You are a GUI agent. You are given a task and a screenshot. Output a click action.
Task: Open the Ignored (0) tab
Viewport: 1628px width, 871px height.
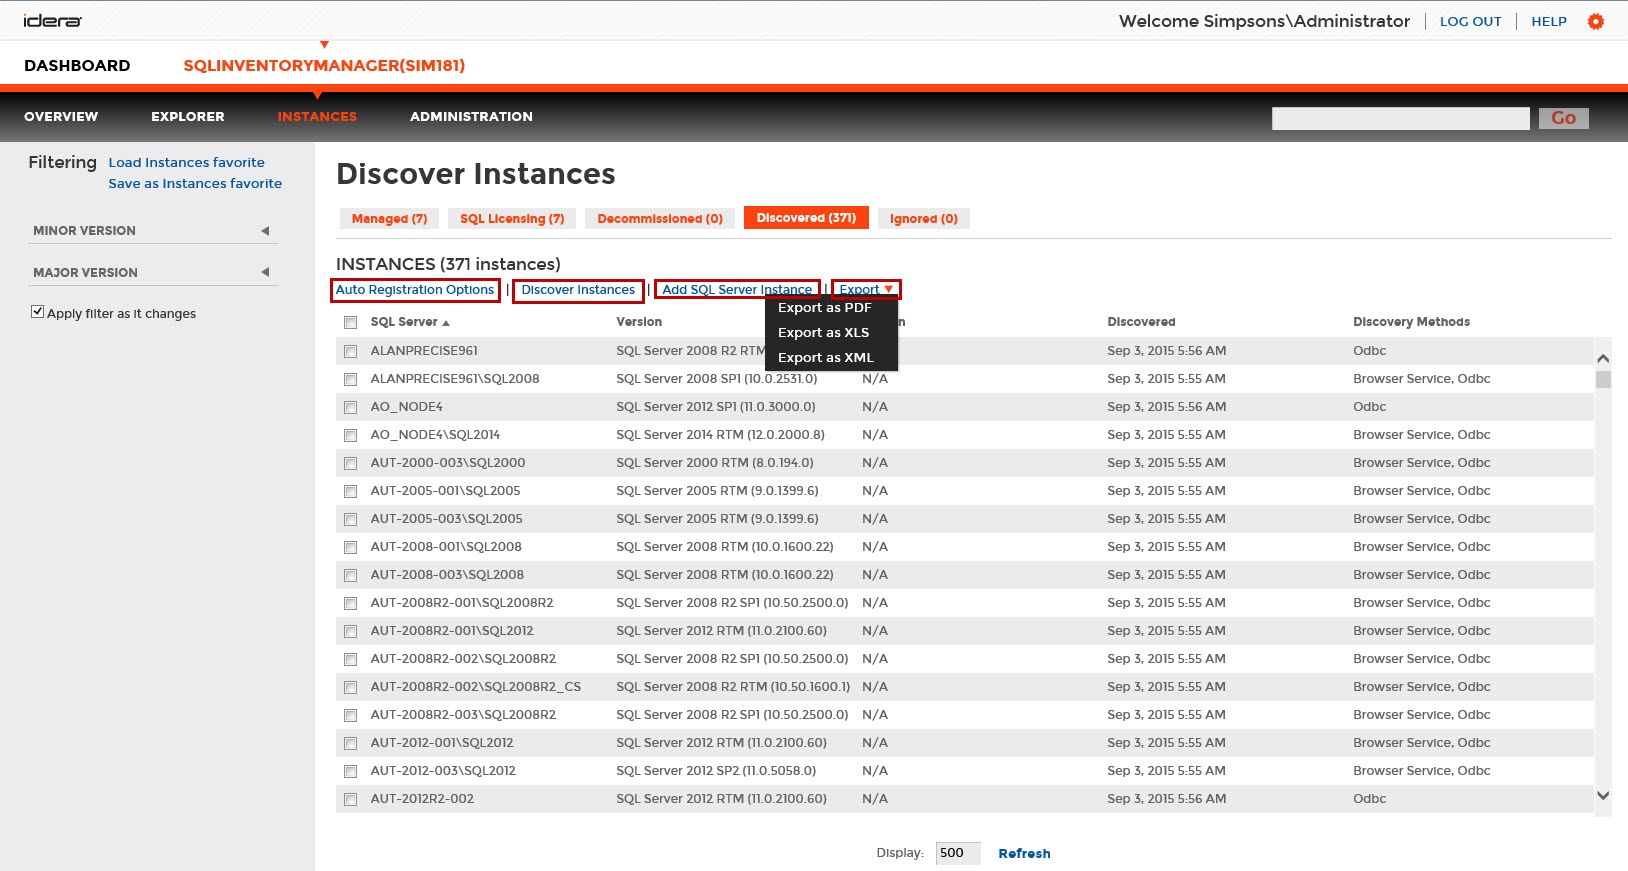click(x=924, y=218)
